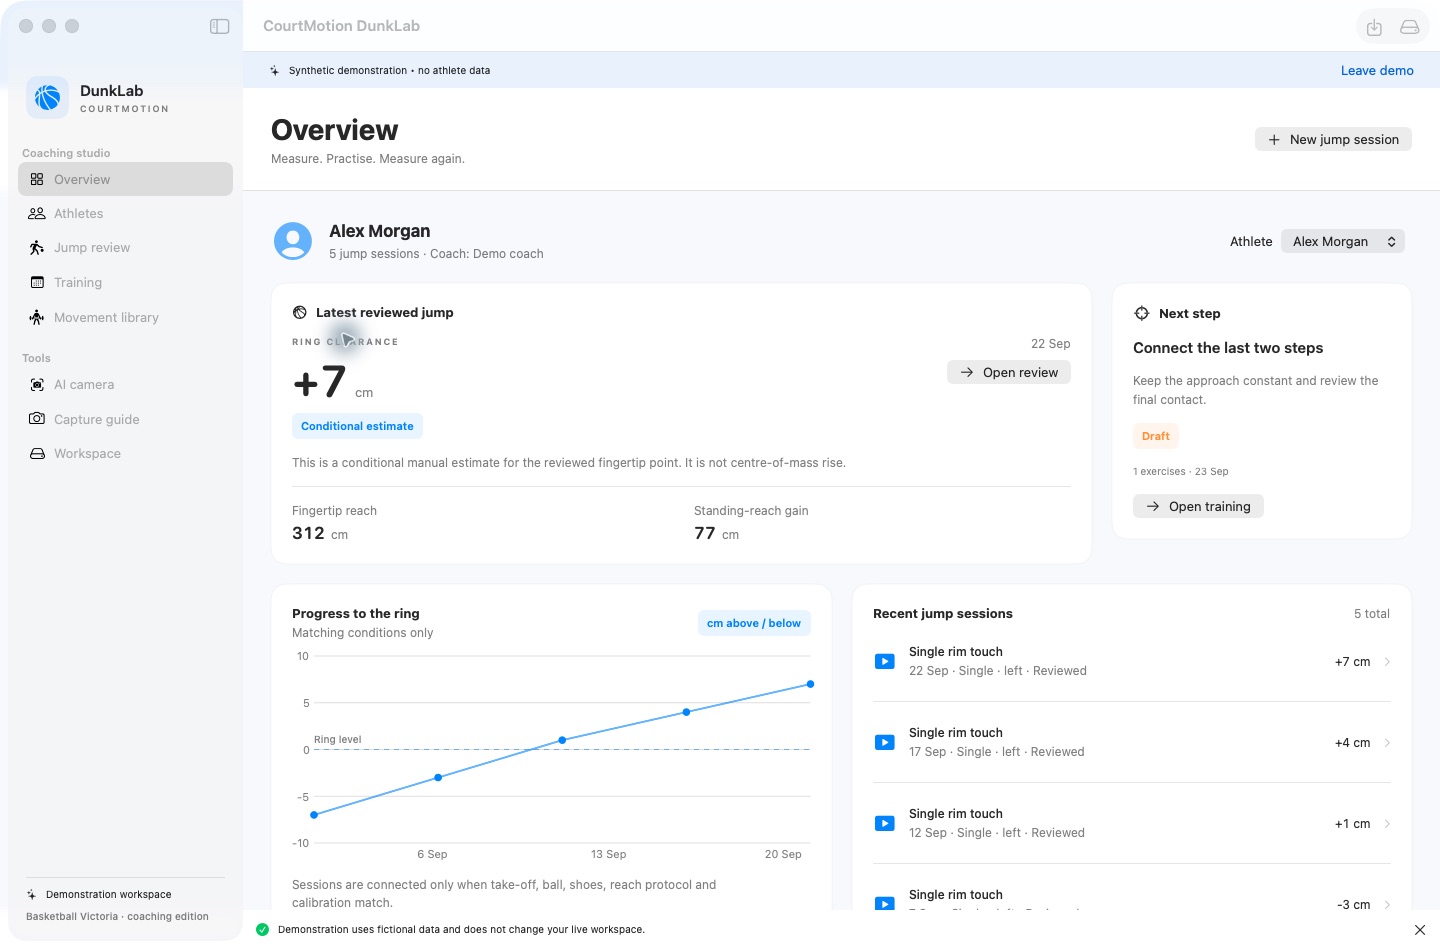Click Alex Morgan's profile avatar
The width and height of the screenshot is (1440, 949).
tap(293, 241)
